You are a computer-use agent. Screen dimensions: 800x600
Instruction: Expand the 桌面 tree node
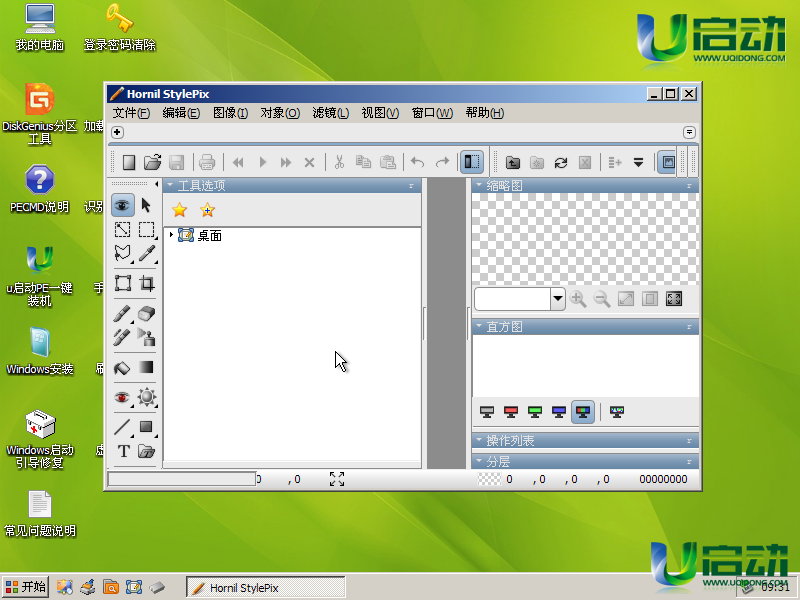171,235
